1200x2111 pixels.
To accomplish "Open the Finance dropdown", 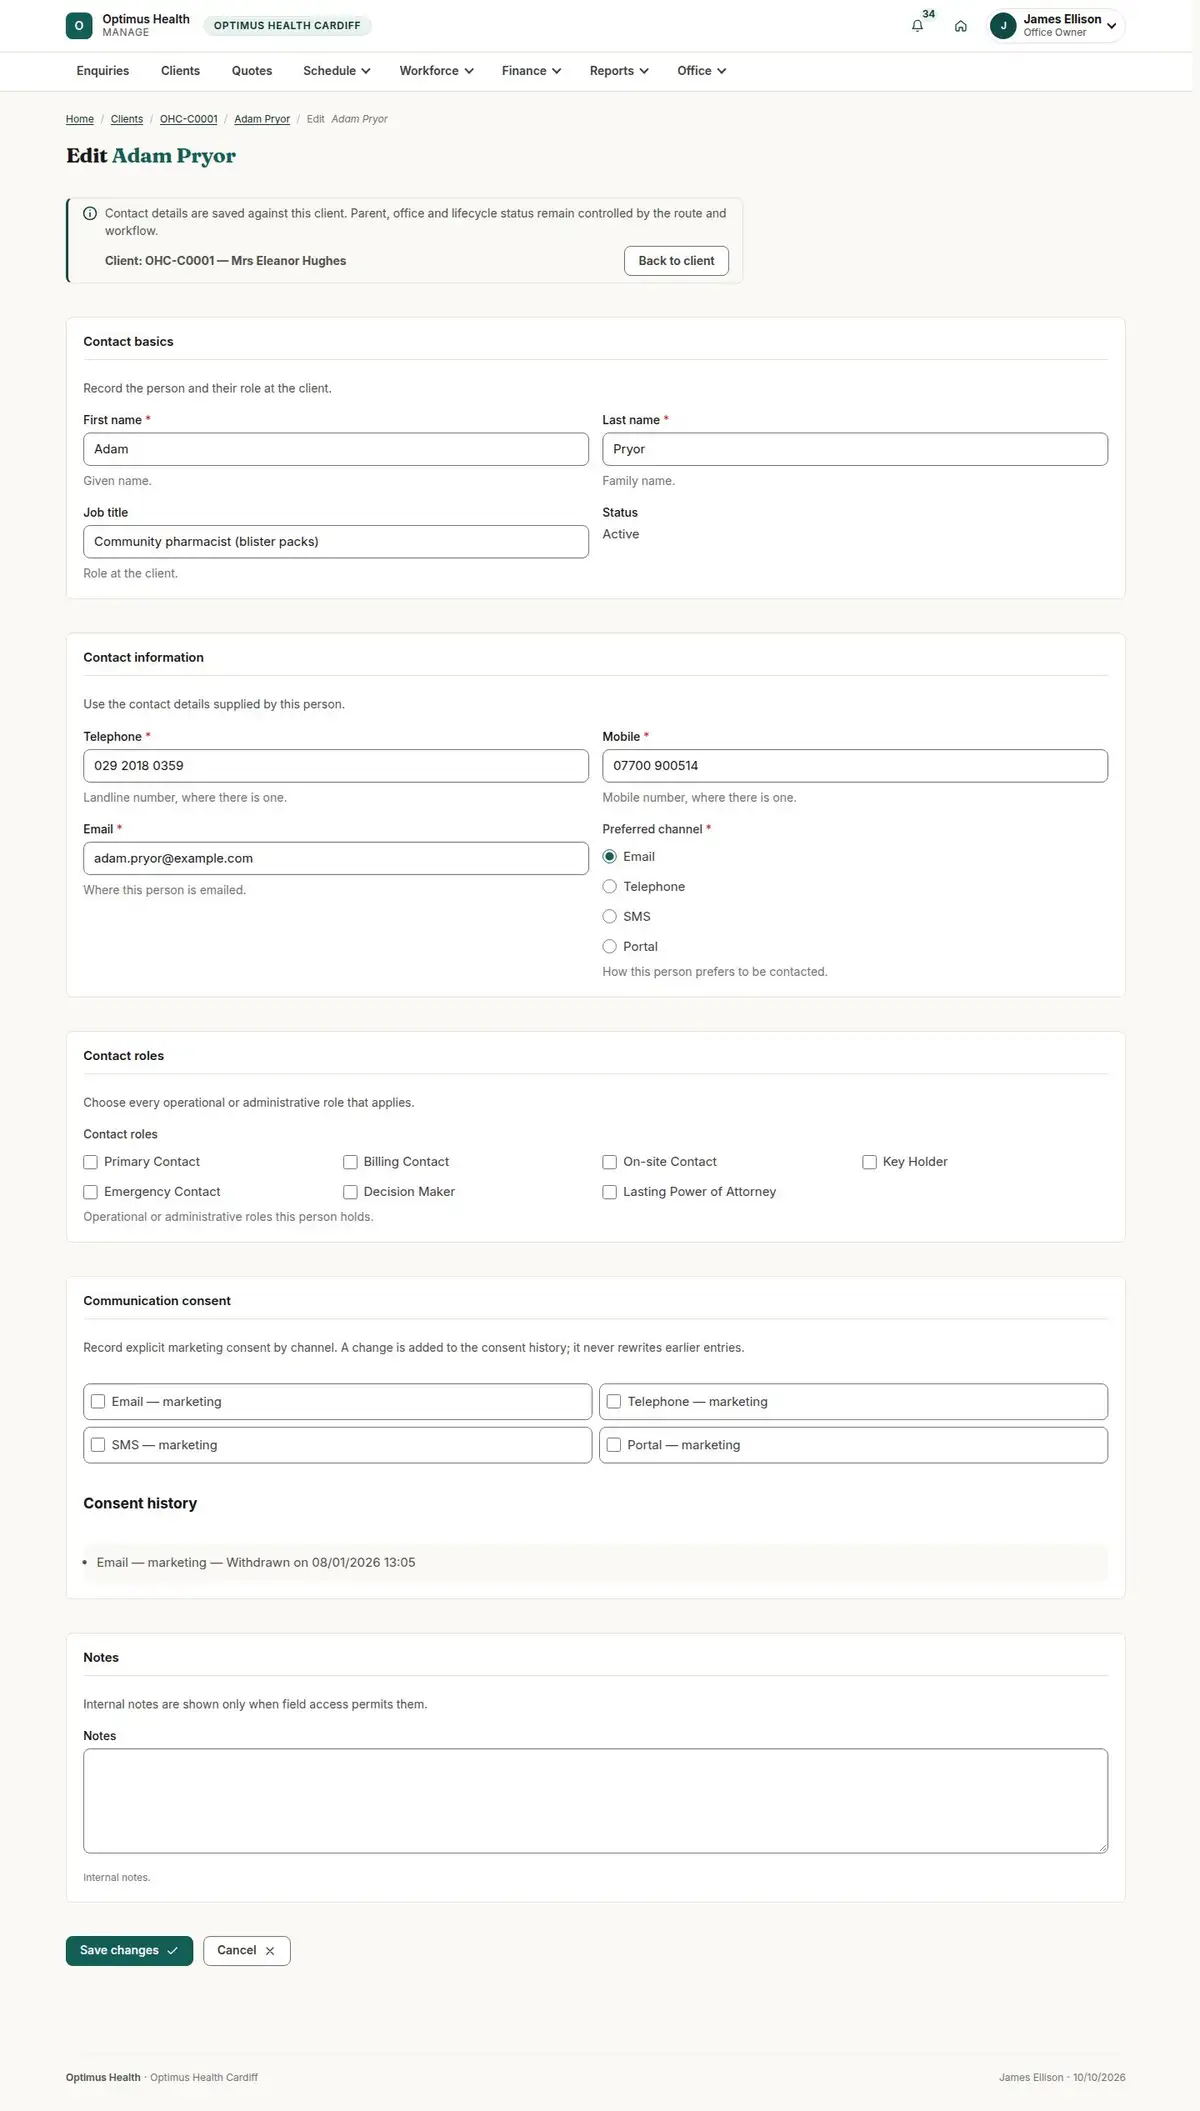I will click(531, 71).
